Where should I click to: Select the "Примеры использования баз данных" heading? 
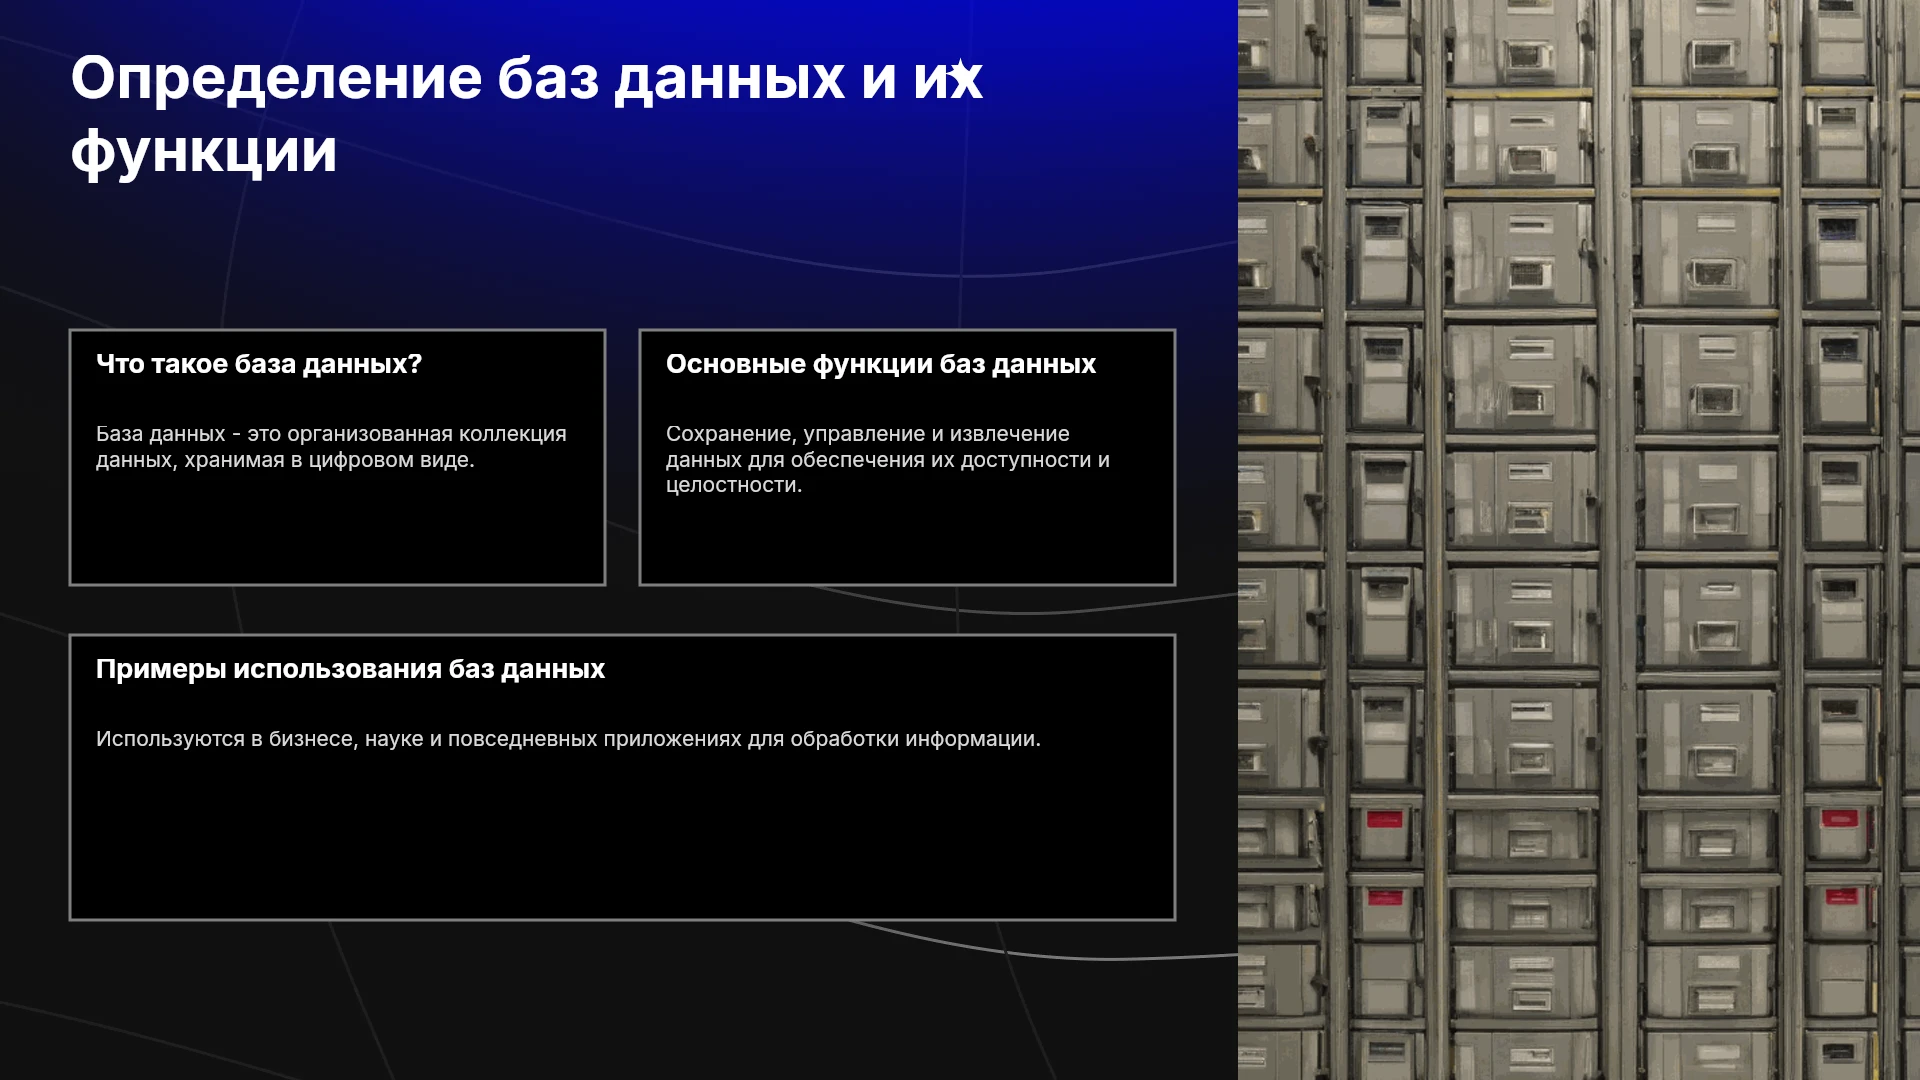pos(350,669)
